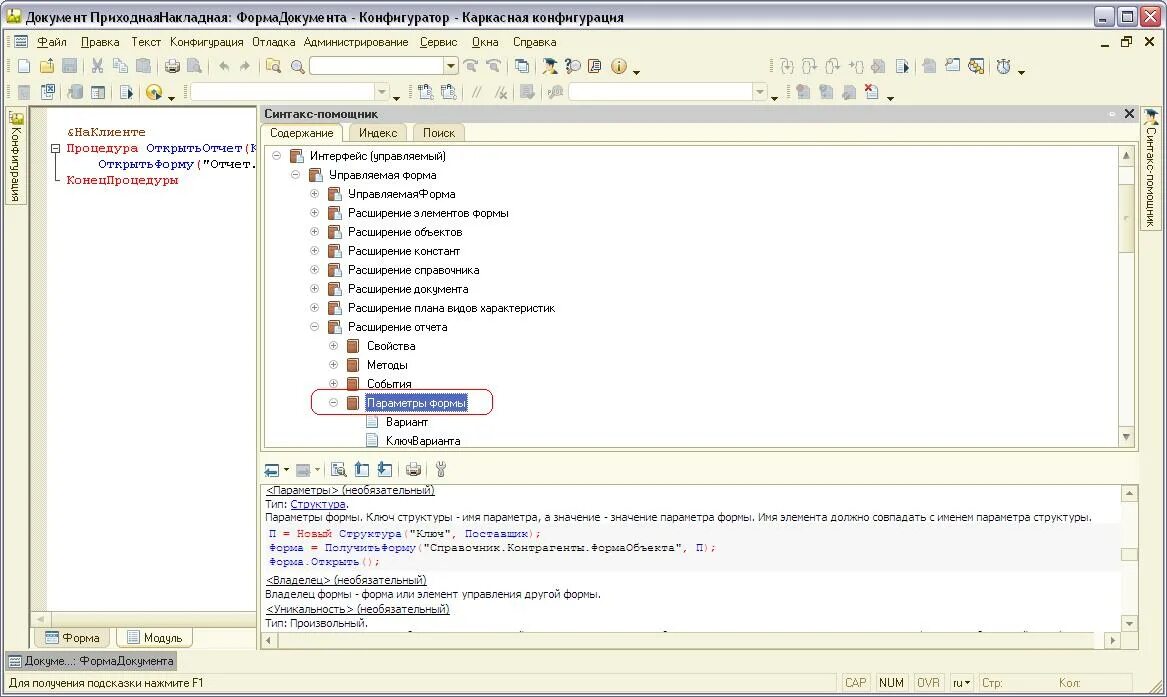
Task: Click the description pane scroll right arrow
Action: [x=1112, y=640]
